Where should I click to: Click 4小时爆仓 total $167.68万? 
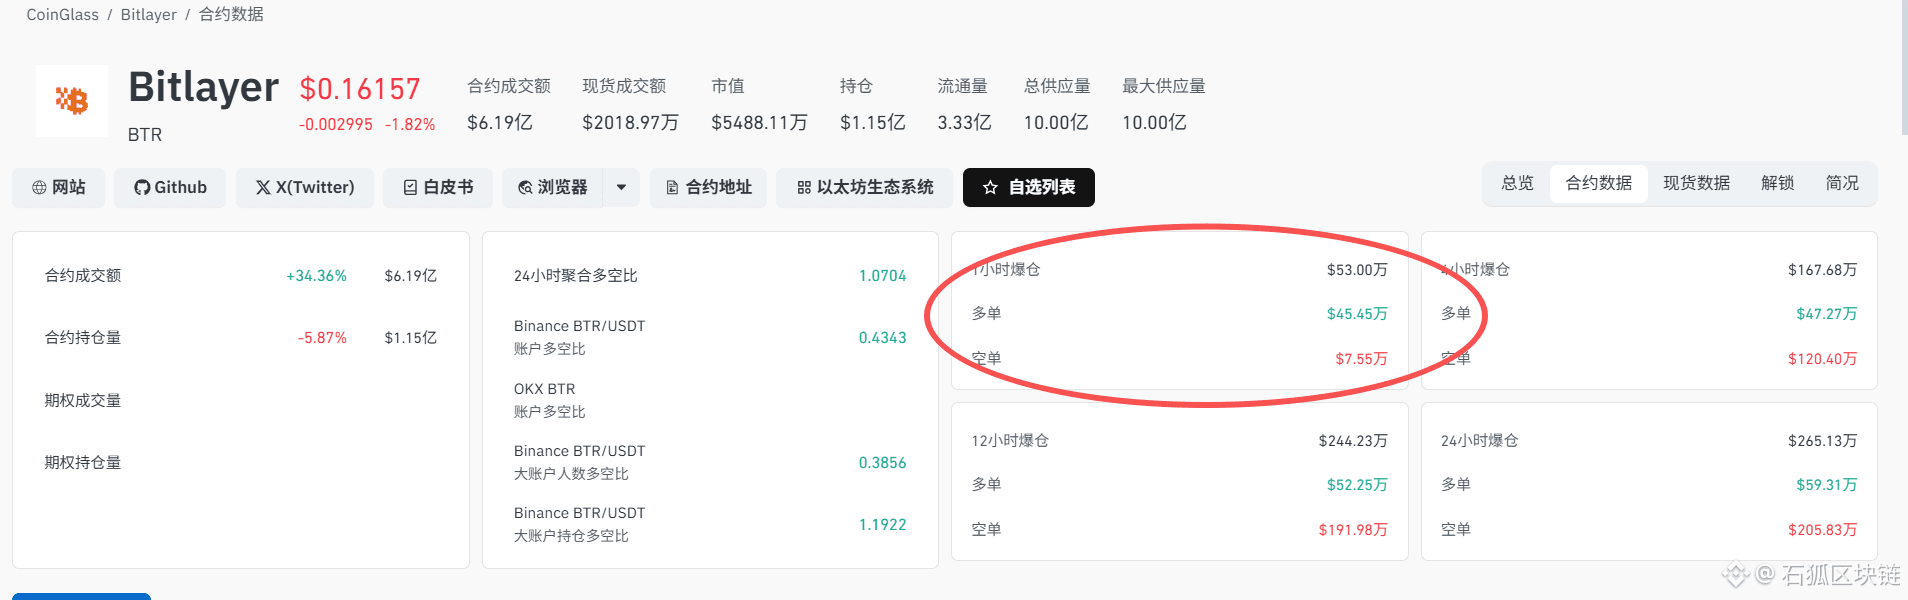coord(1822,270)
